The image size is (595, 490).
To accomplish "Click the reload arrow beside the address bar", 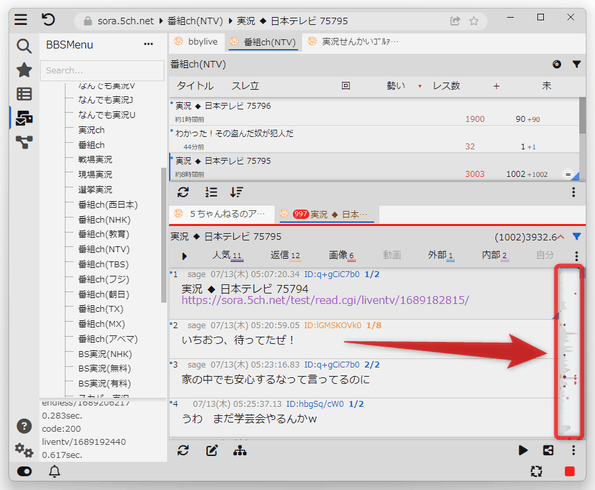I will point(48,19).
